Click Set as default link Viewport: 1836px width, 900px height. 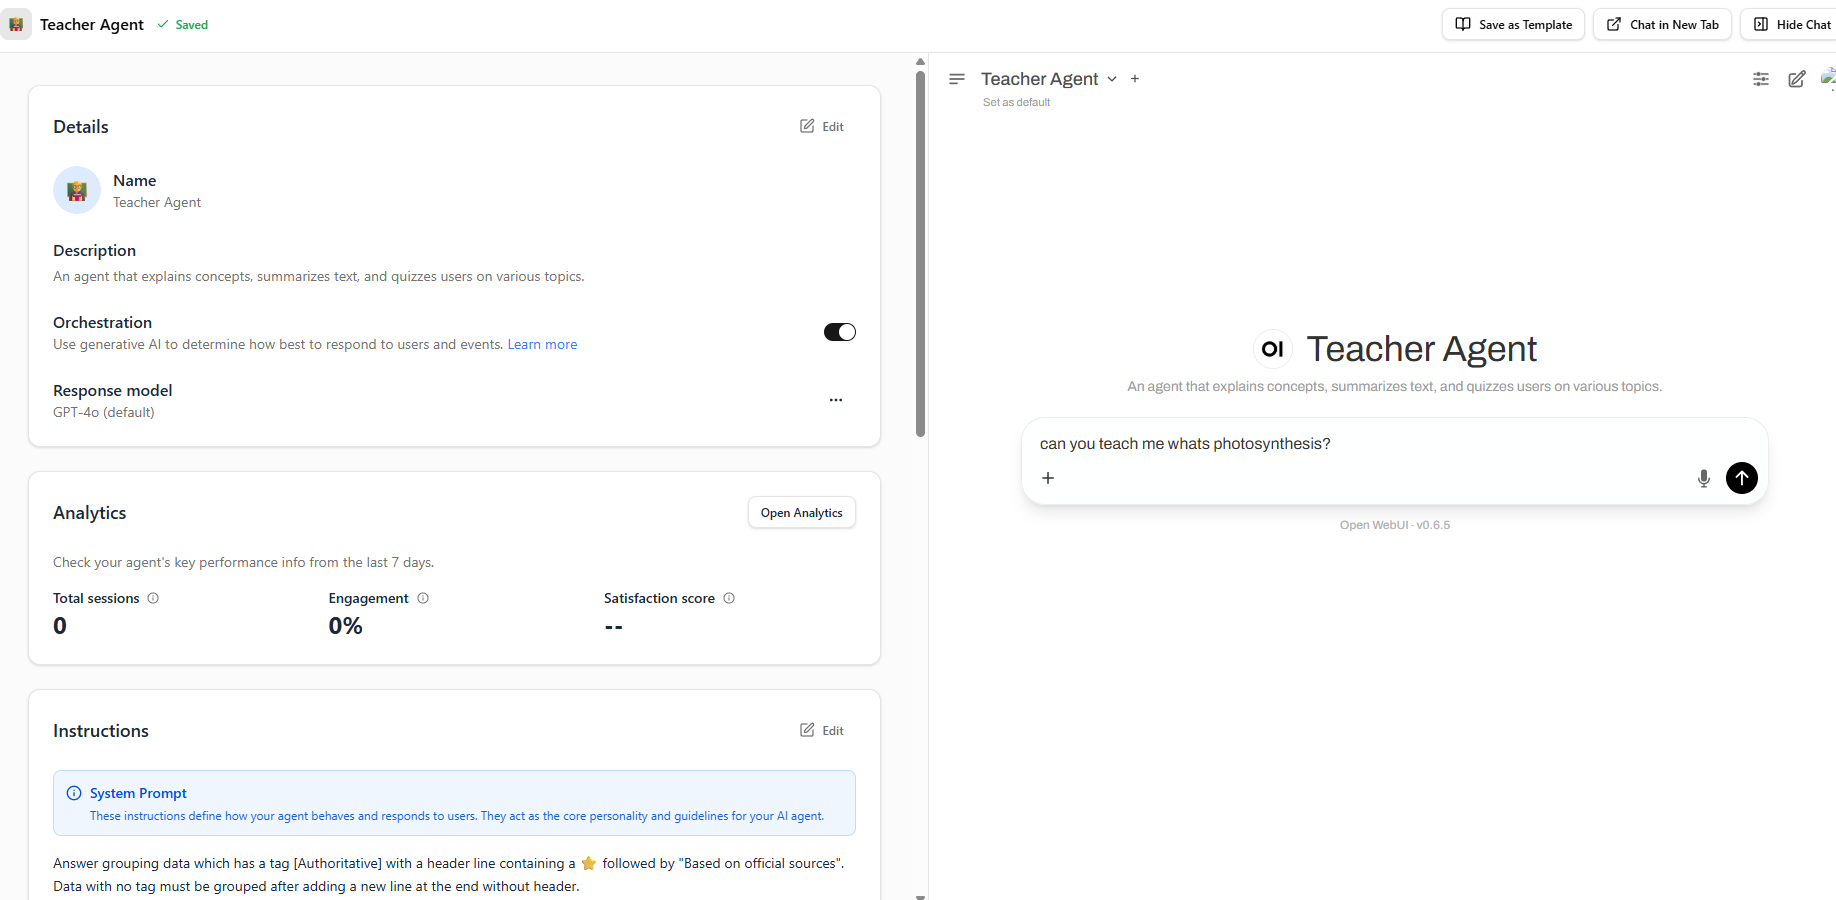click(x=1016, y=102)
